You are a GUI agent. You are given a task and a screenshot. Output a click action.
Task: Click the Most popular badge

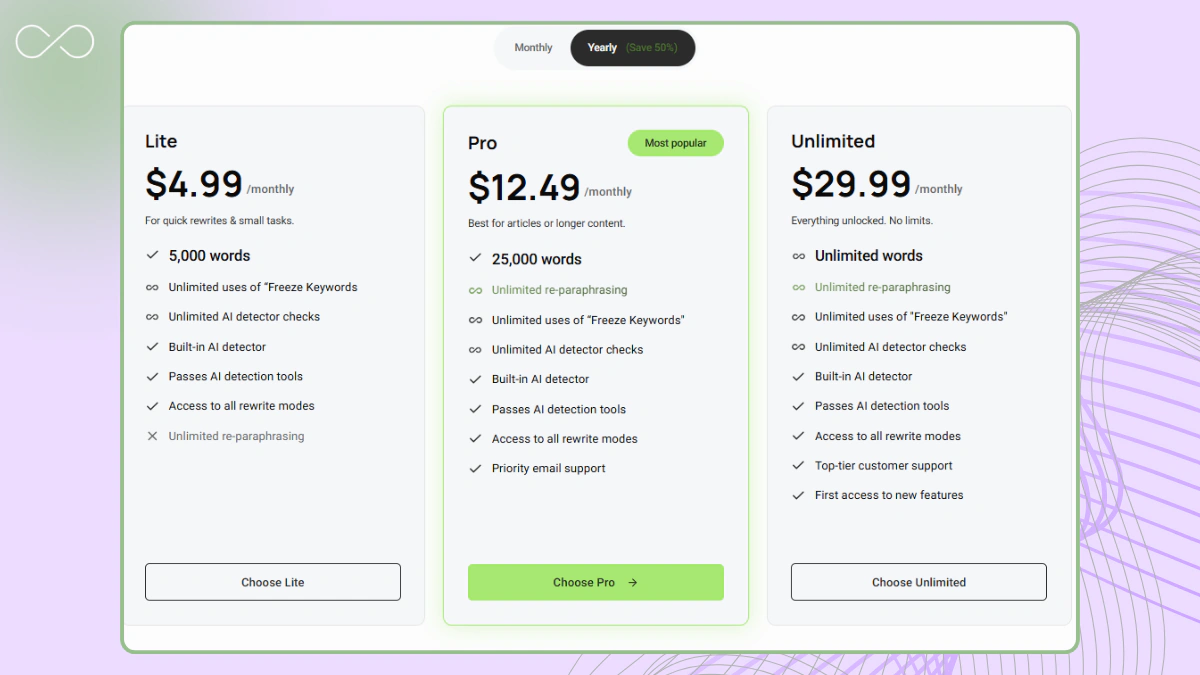(x=675, y=143)
